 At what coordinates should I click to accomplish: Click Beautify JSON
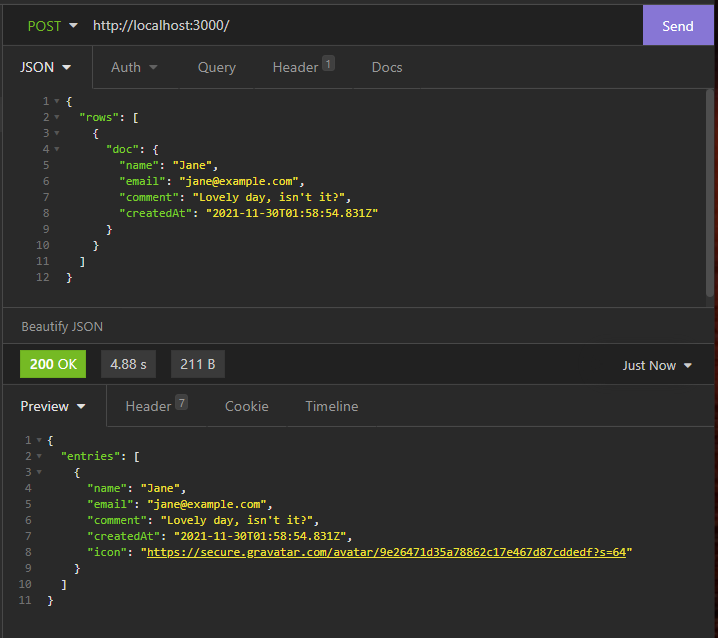(x=62, y=327)
